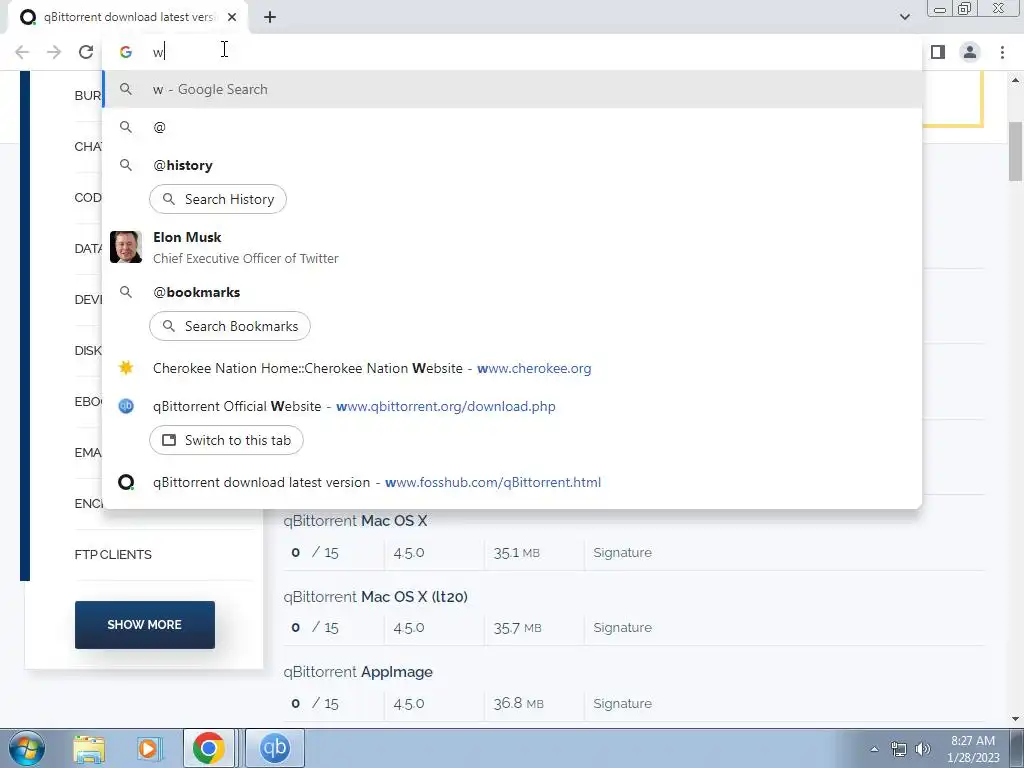
Task: Click the 36.8 MB size value
Action: [519, 703]
